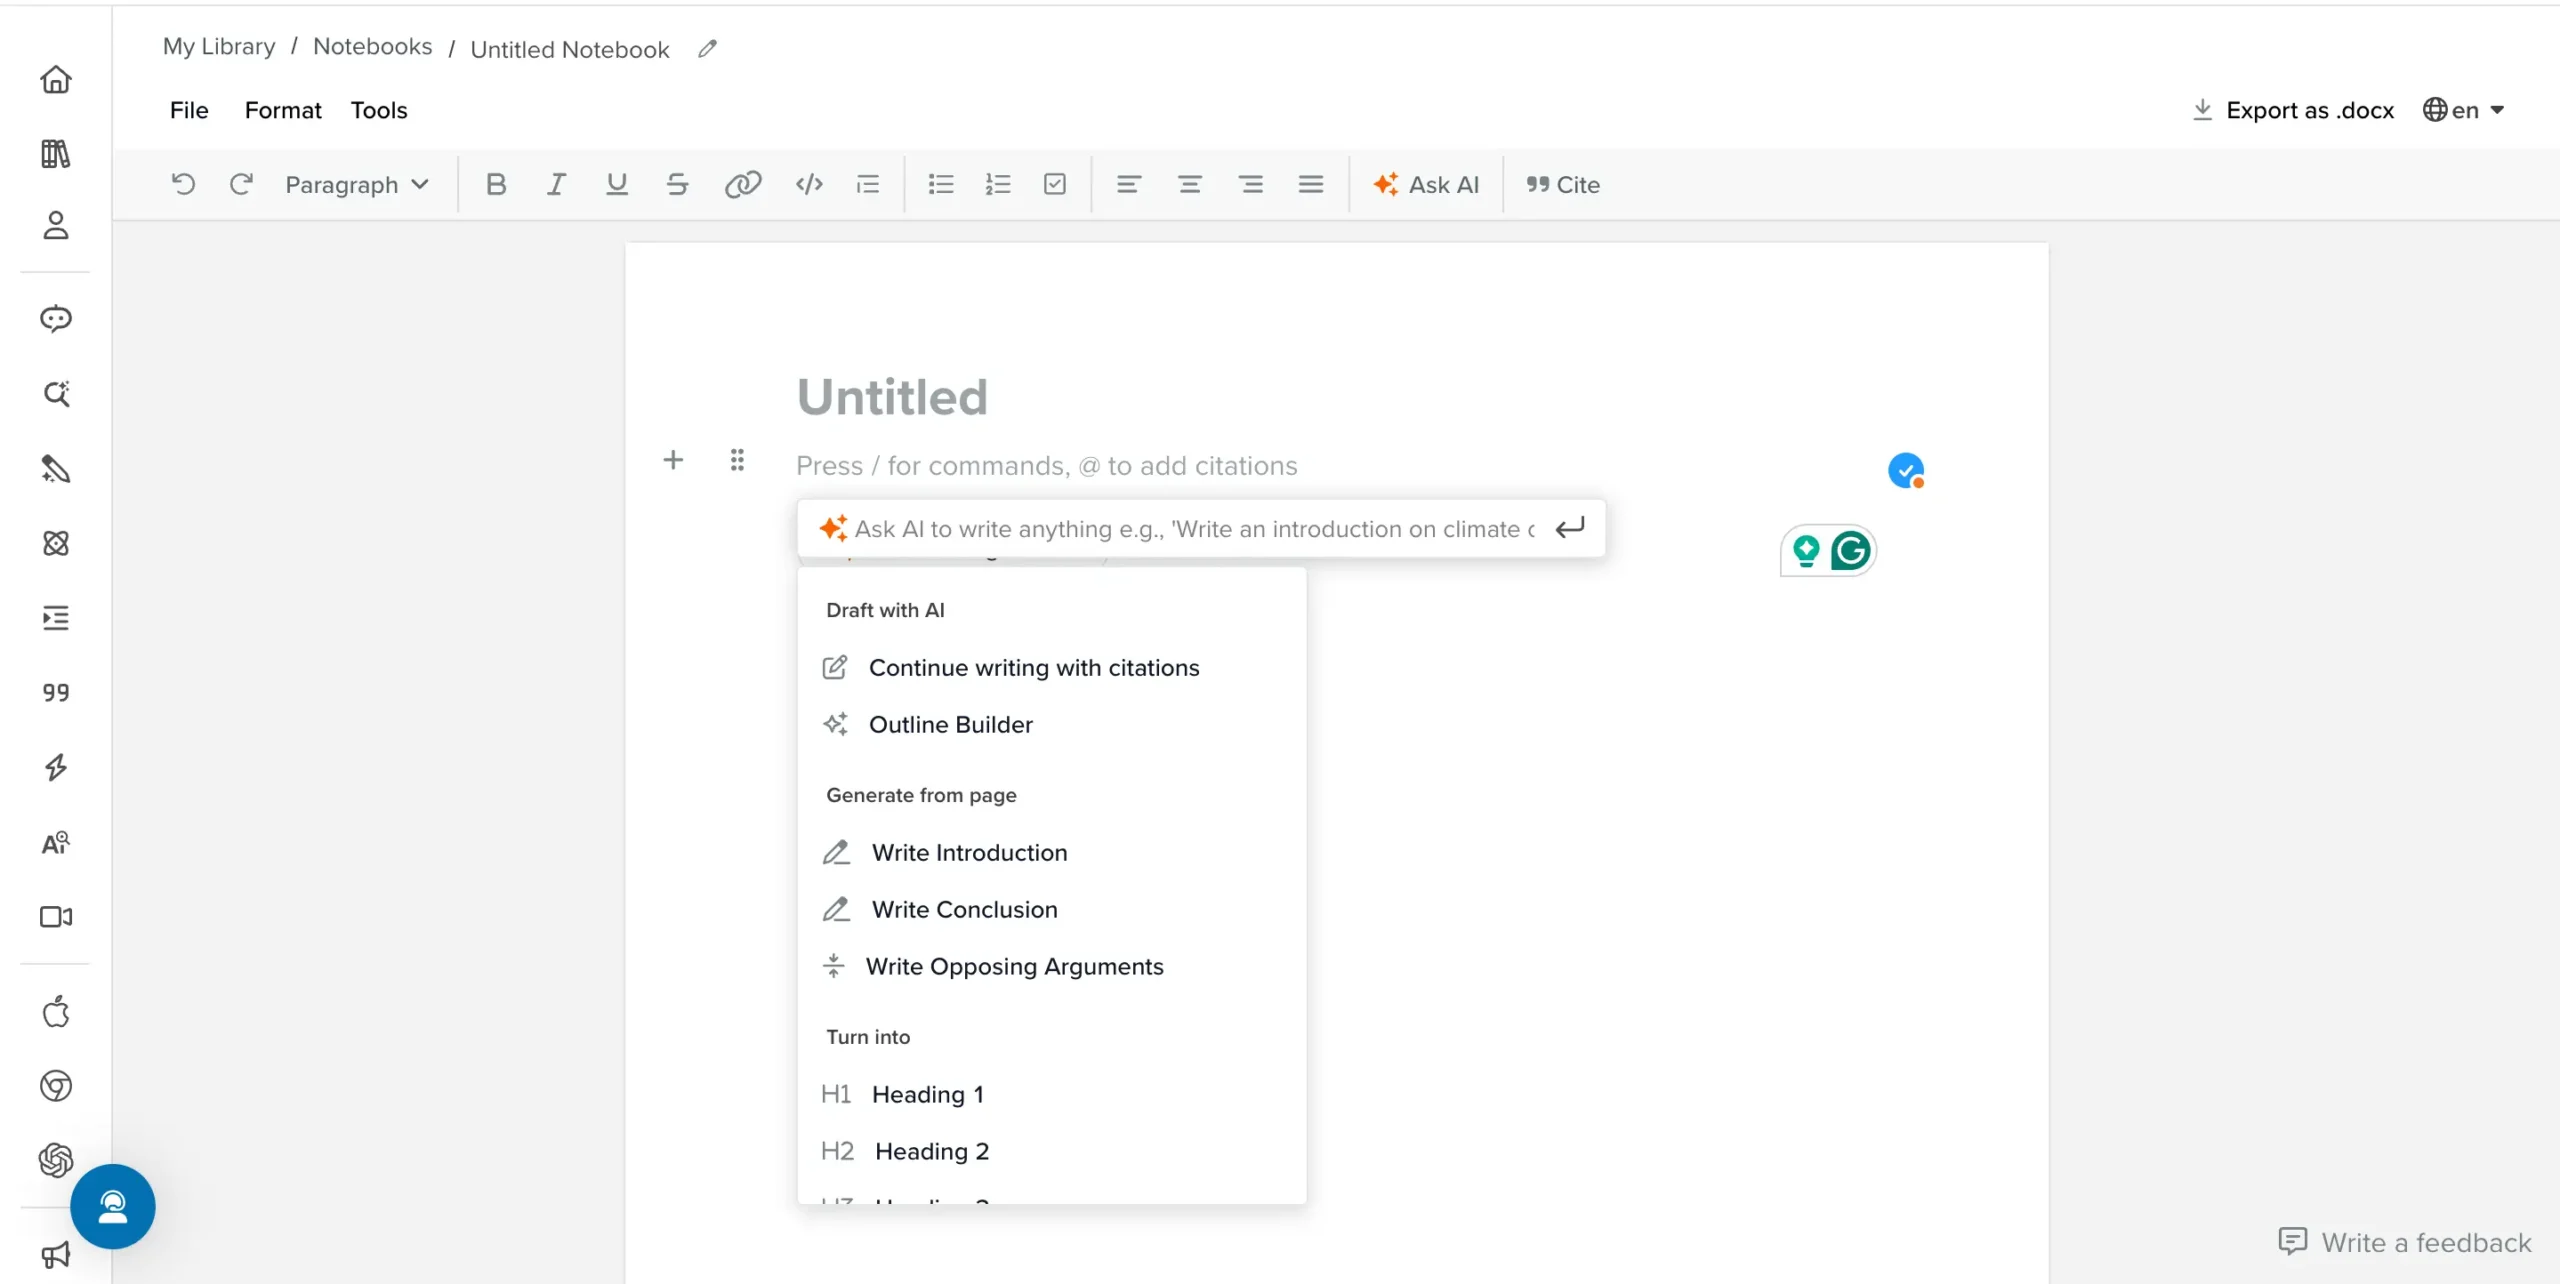The image size is (2560, 1284).
Task: Open the Tools menu
Action: coord(379,110)
